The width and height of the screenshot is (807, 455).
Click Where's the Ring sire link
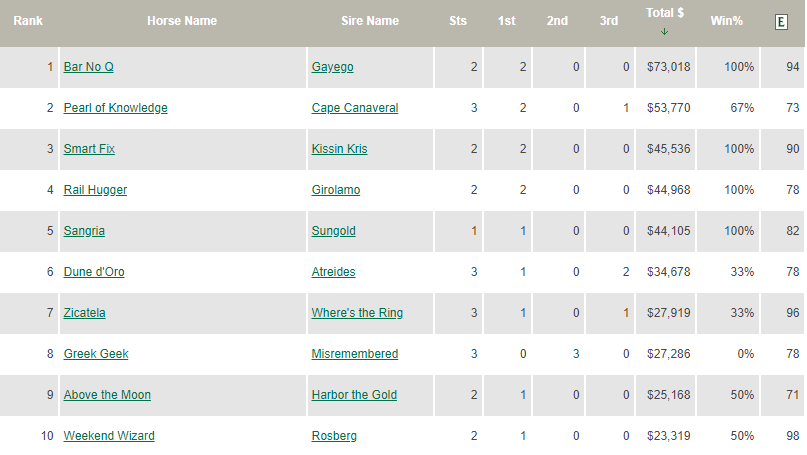357,313
